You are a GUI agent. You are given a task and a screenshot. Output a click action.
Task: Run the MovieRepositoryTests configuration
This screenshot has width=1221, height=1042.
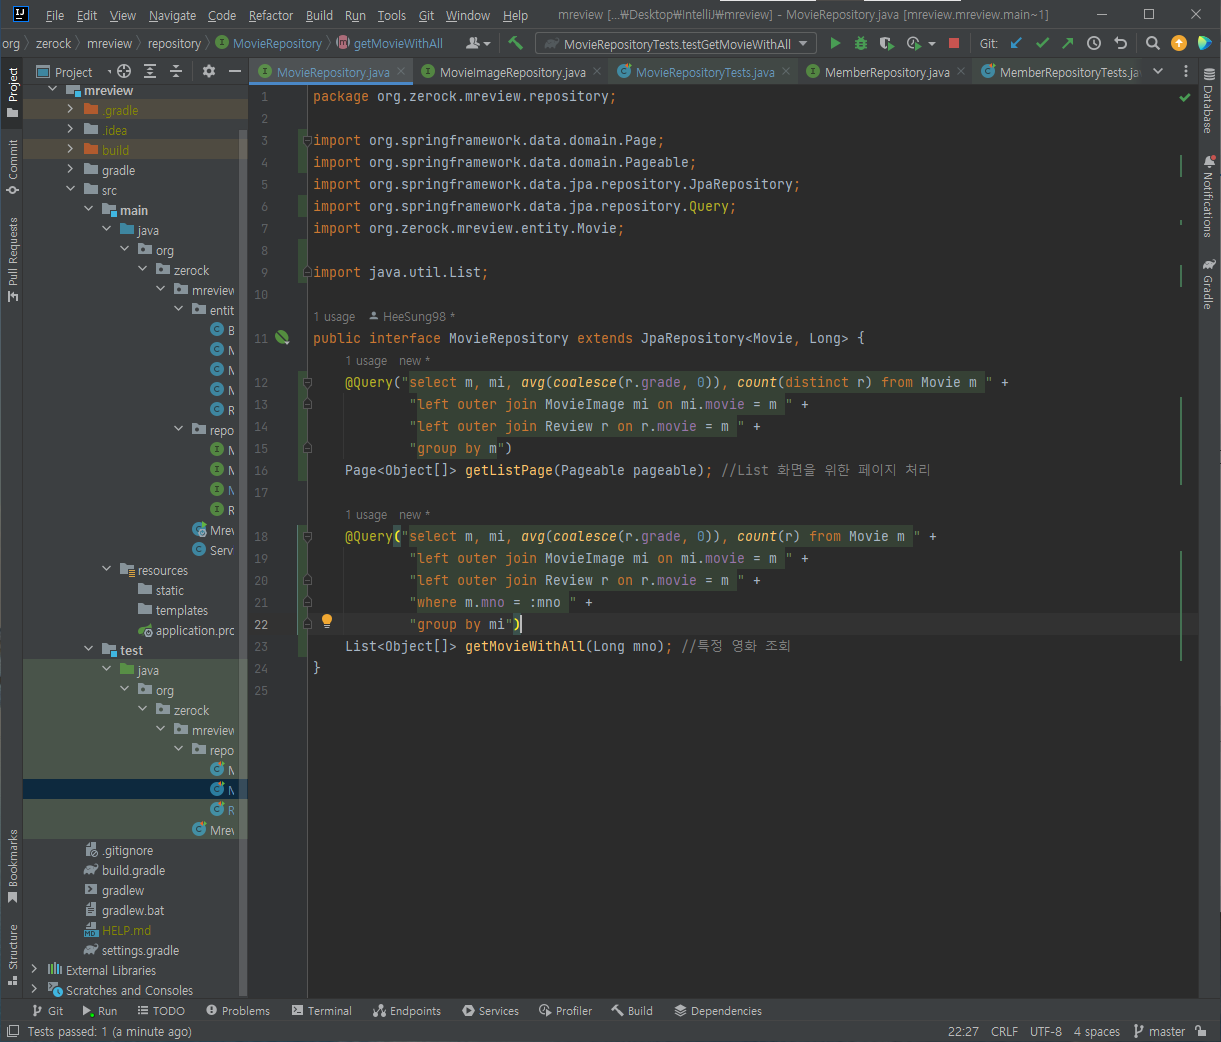[x=835, y=43]
